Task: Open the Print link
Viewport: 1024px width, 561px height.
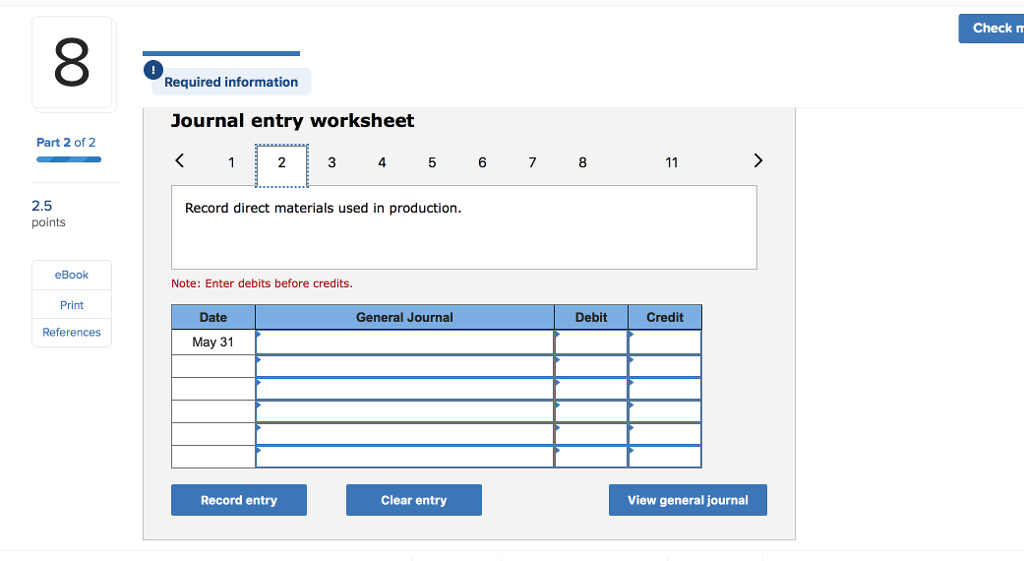Action: [72, 305]
